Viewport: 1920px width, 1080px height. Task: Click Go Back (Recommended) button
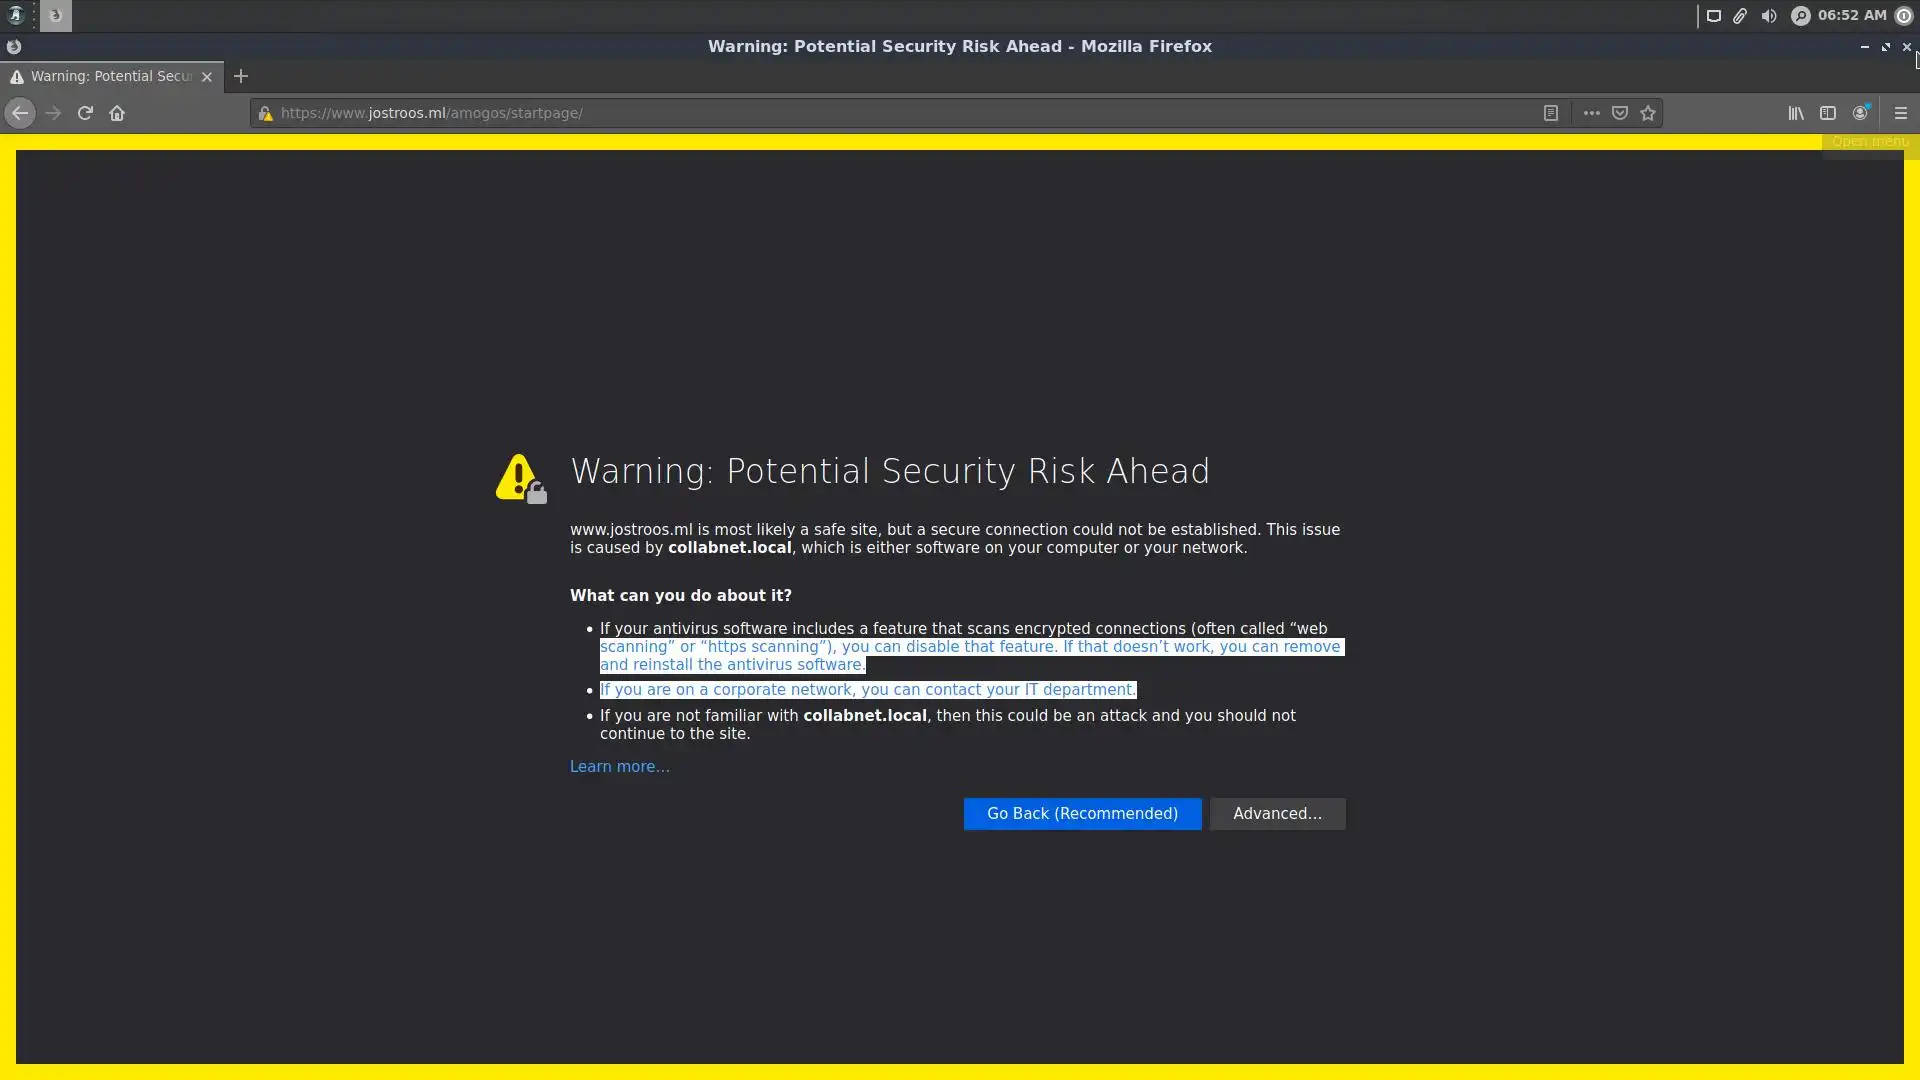(x=1082, y=814)
